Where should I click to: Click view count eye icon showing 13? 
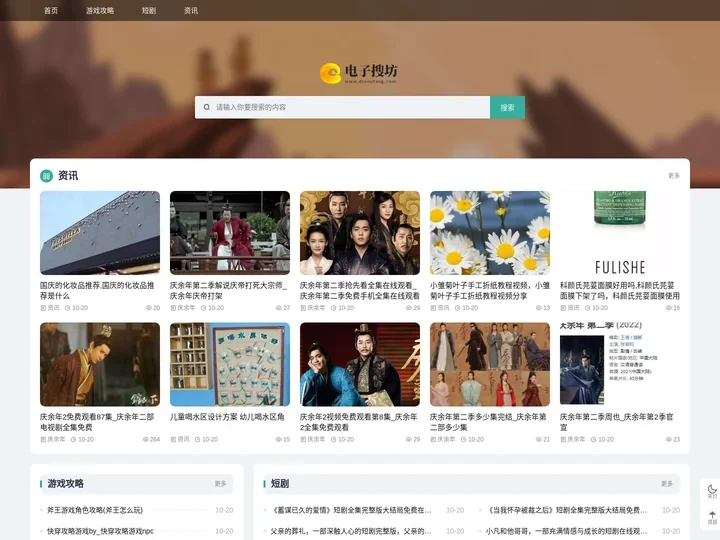539,308
